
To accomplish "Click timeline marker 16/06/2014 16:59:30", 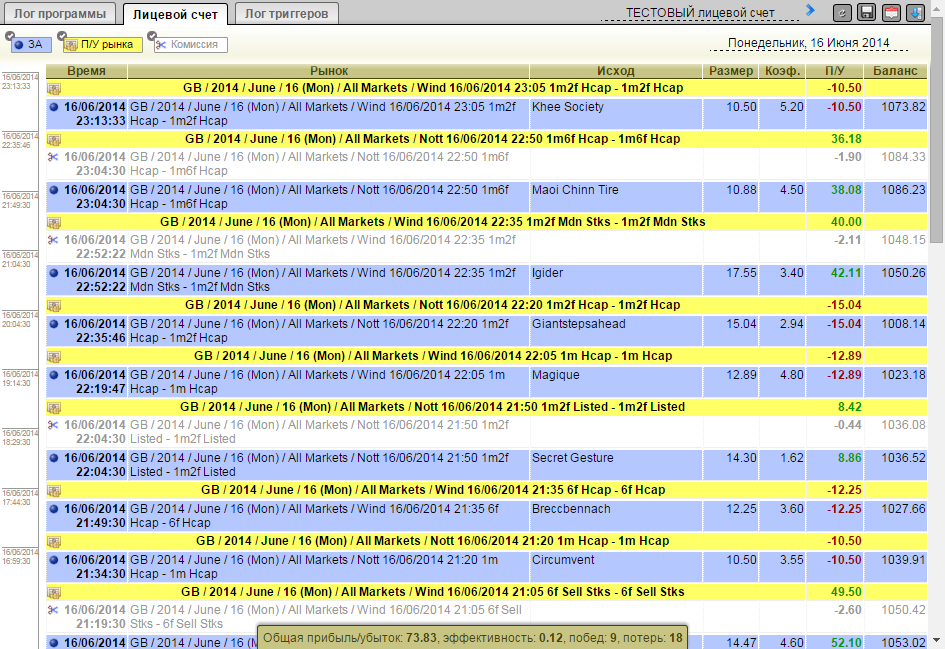I will pos(20,556).
